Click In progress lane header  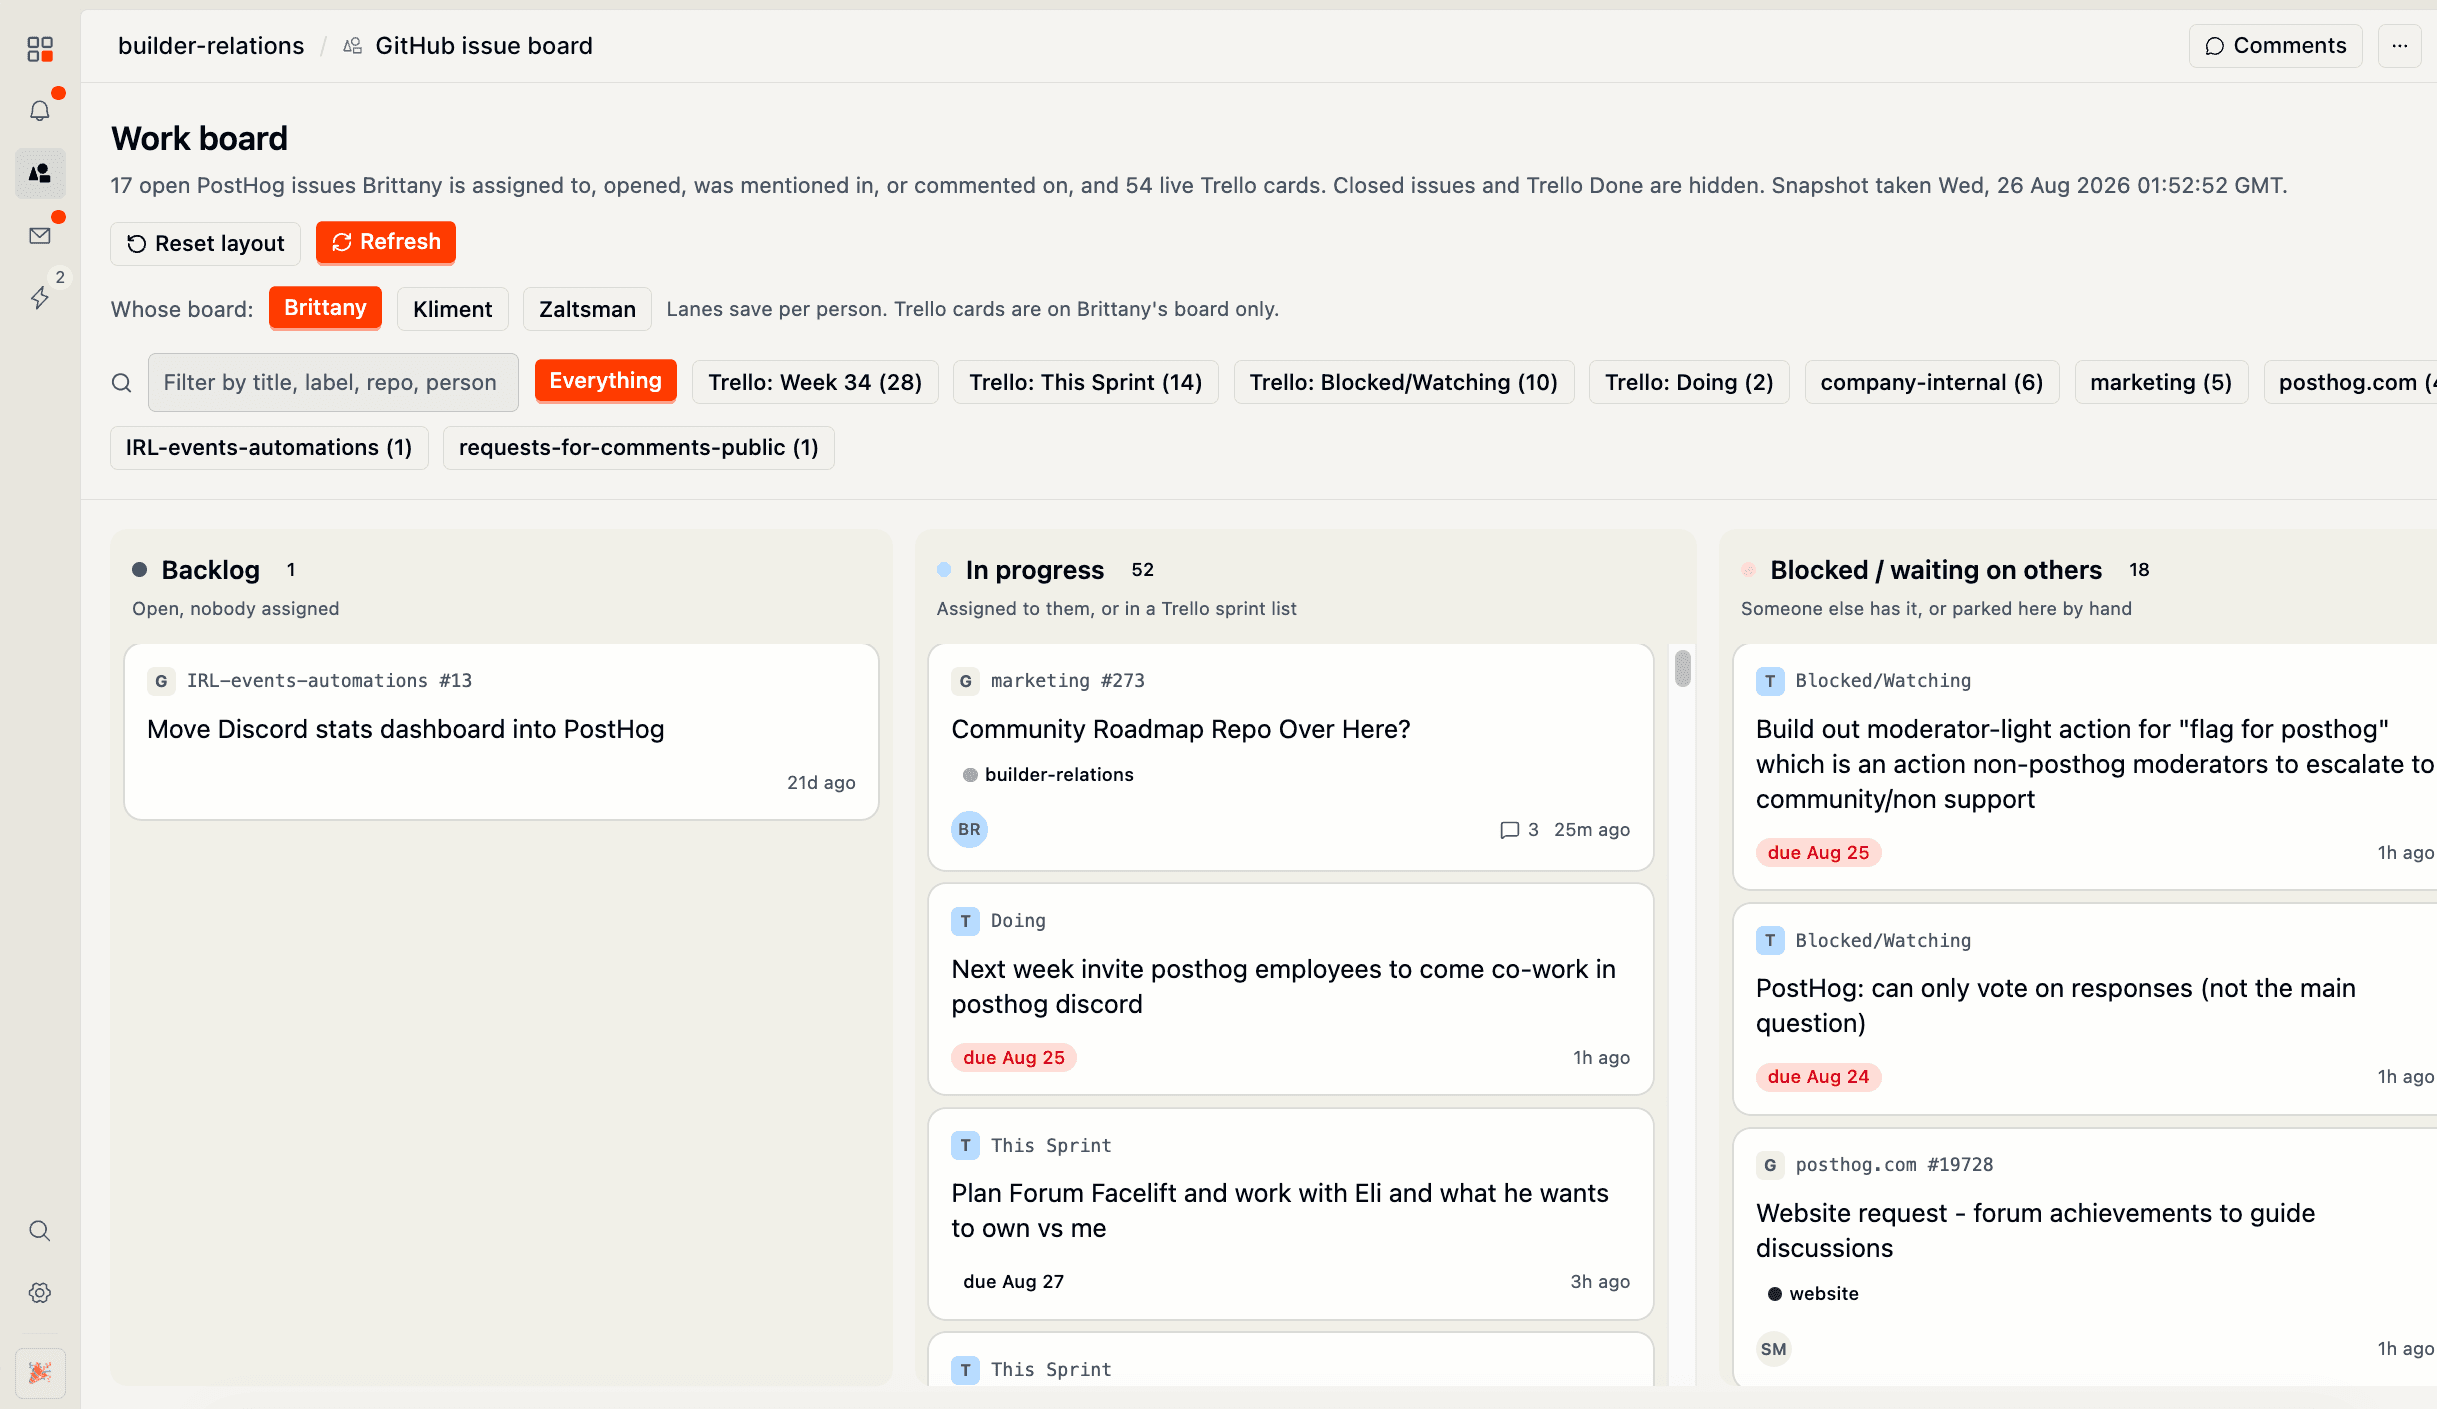(x=1035, y=570)
